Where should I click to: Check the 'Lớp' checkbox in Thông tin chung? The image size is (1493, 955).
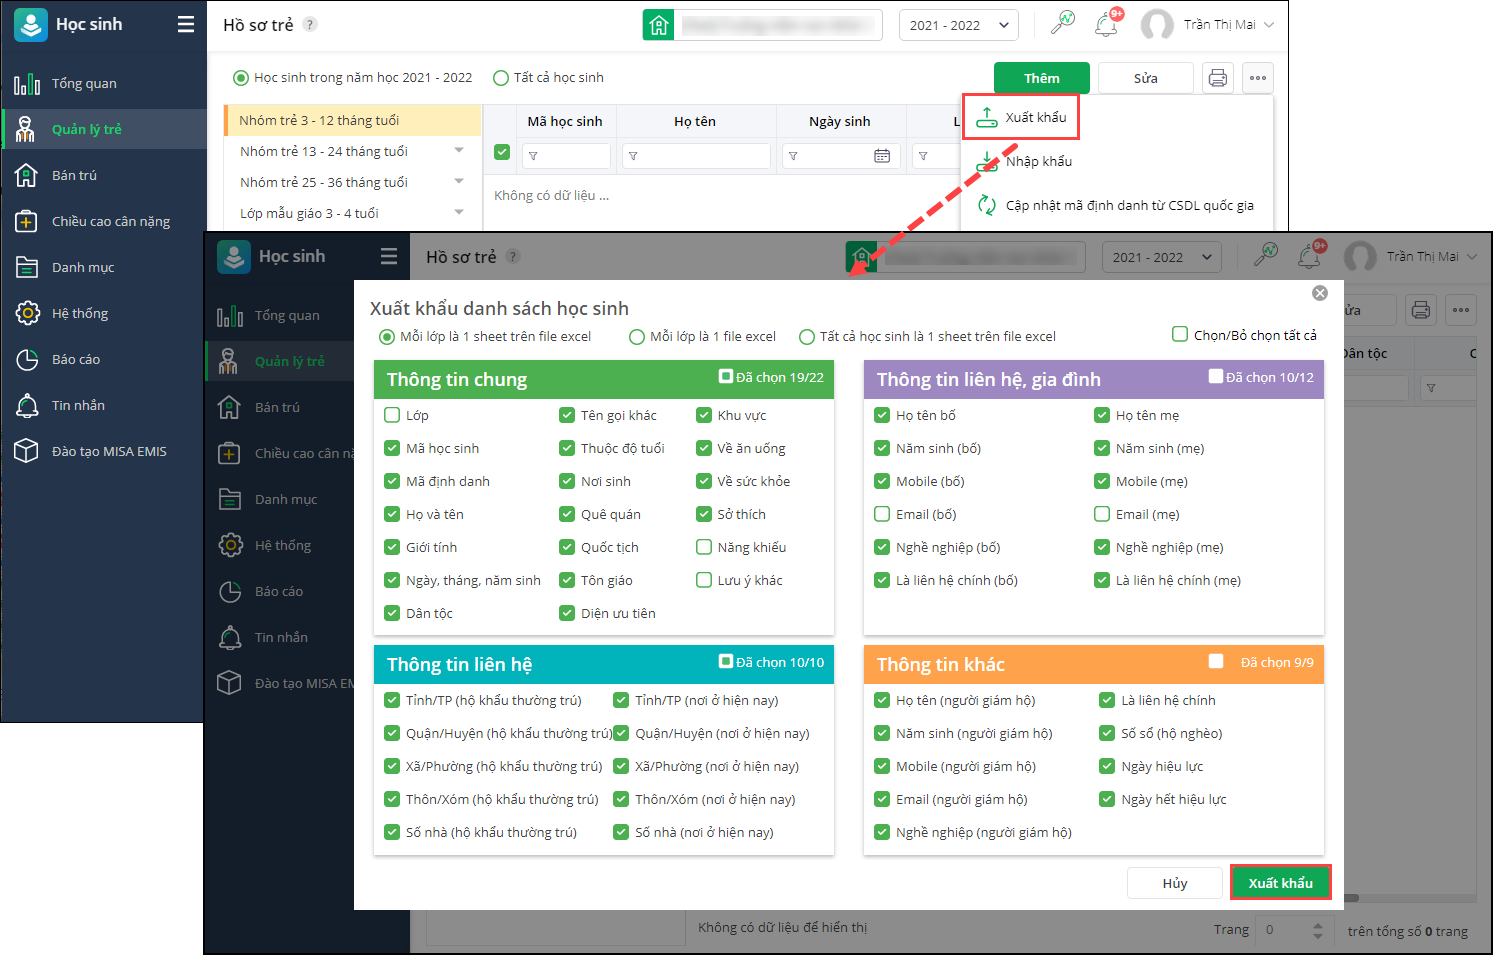point(392,415)
